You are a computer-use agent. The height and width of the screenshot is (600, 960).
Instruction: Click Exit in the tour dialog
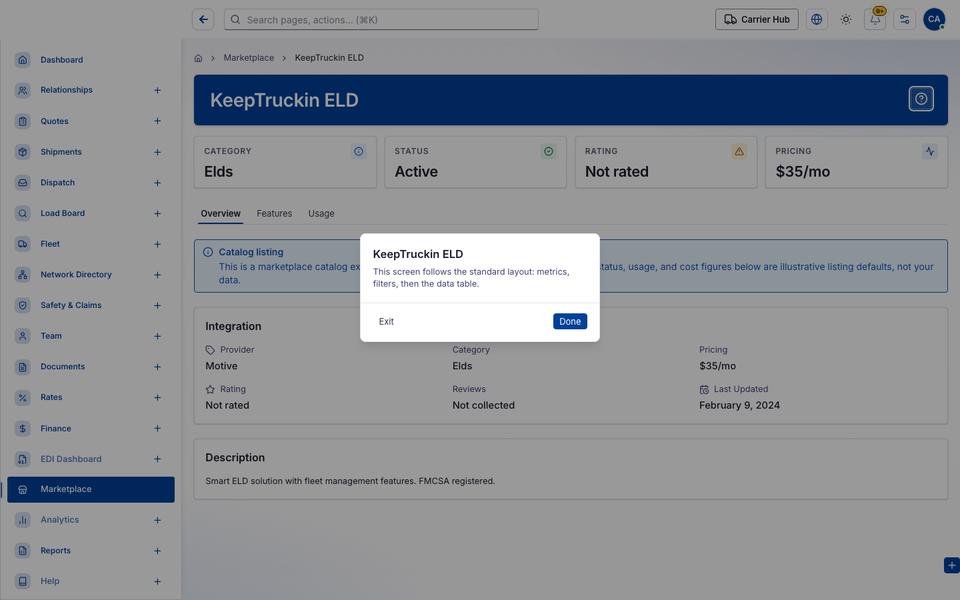tap(386, 321)
